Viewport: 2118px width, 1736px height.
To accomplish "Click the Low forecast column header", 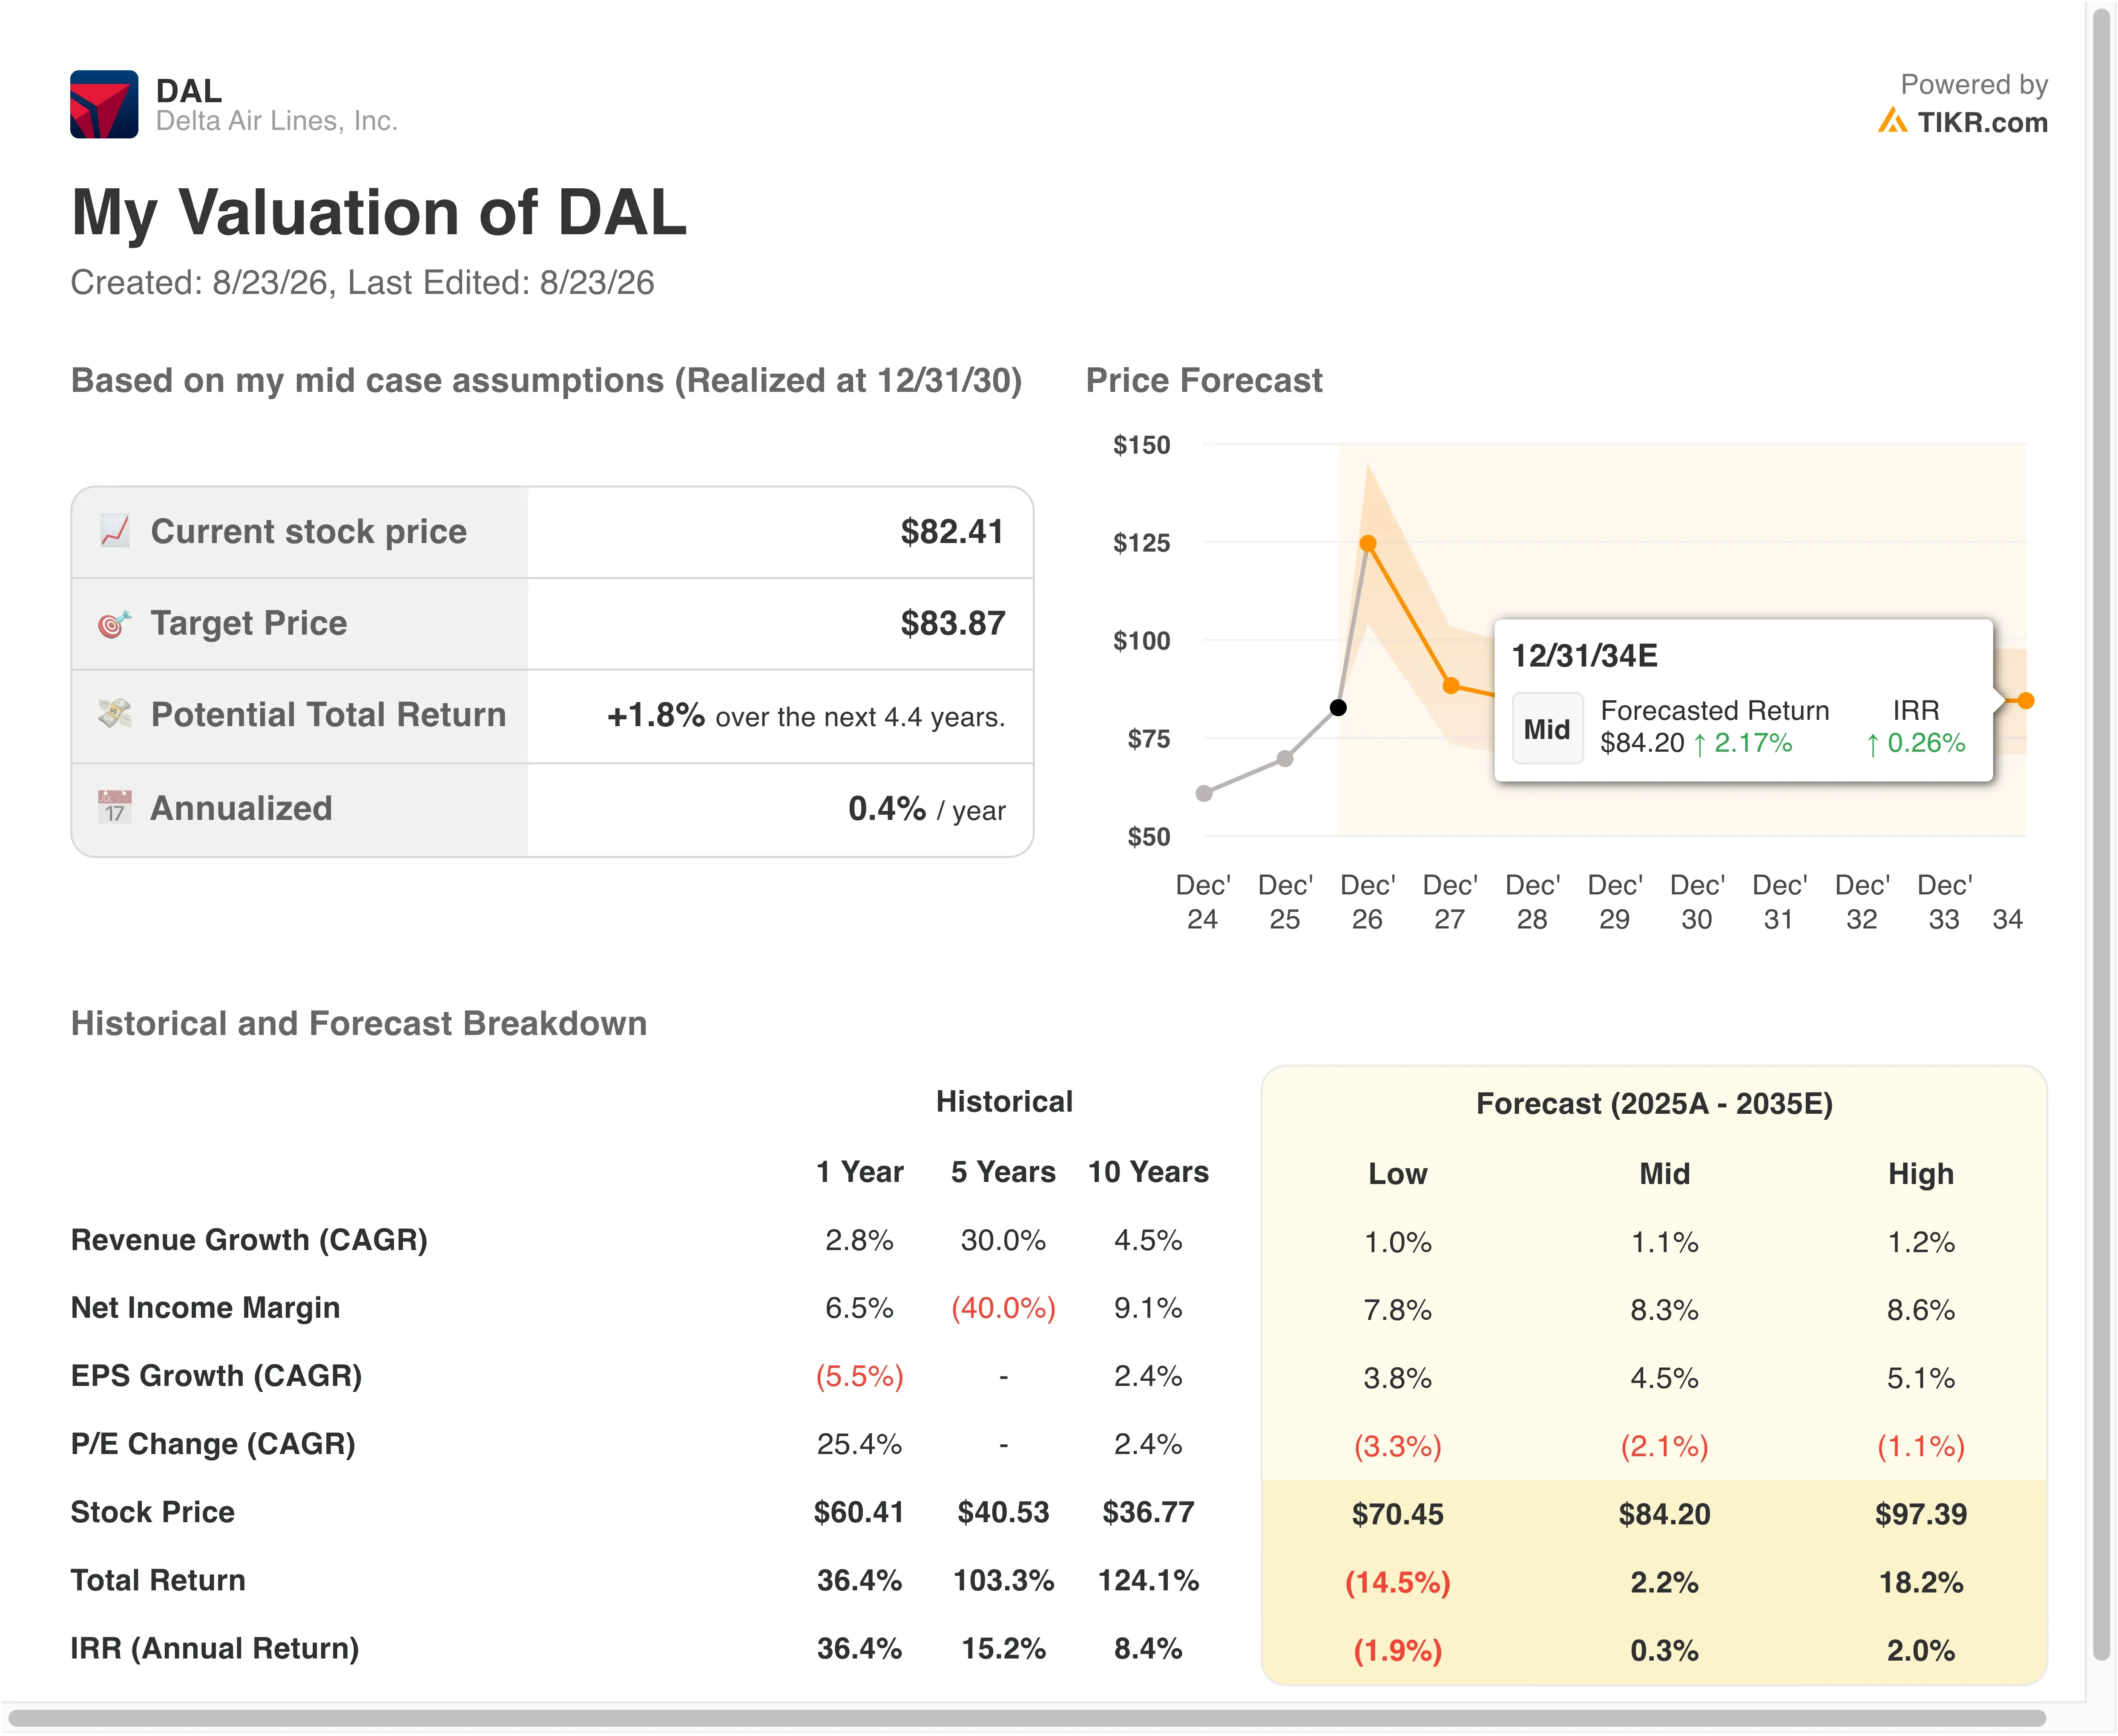I will point(1397,1174).
